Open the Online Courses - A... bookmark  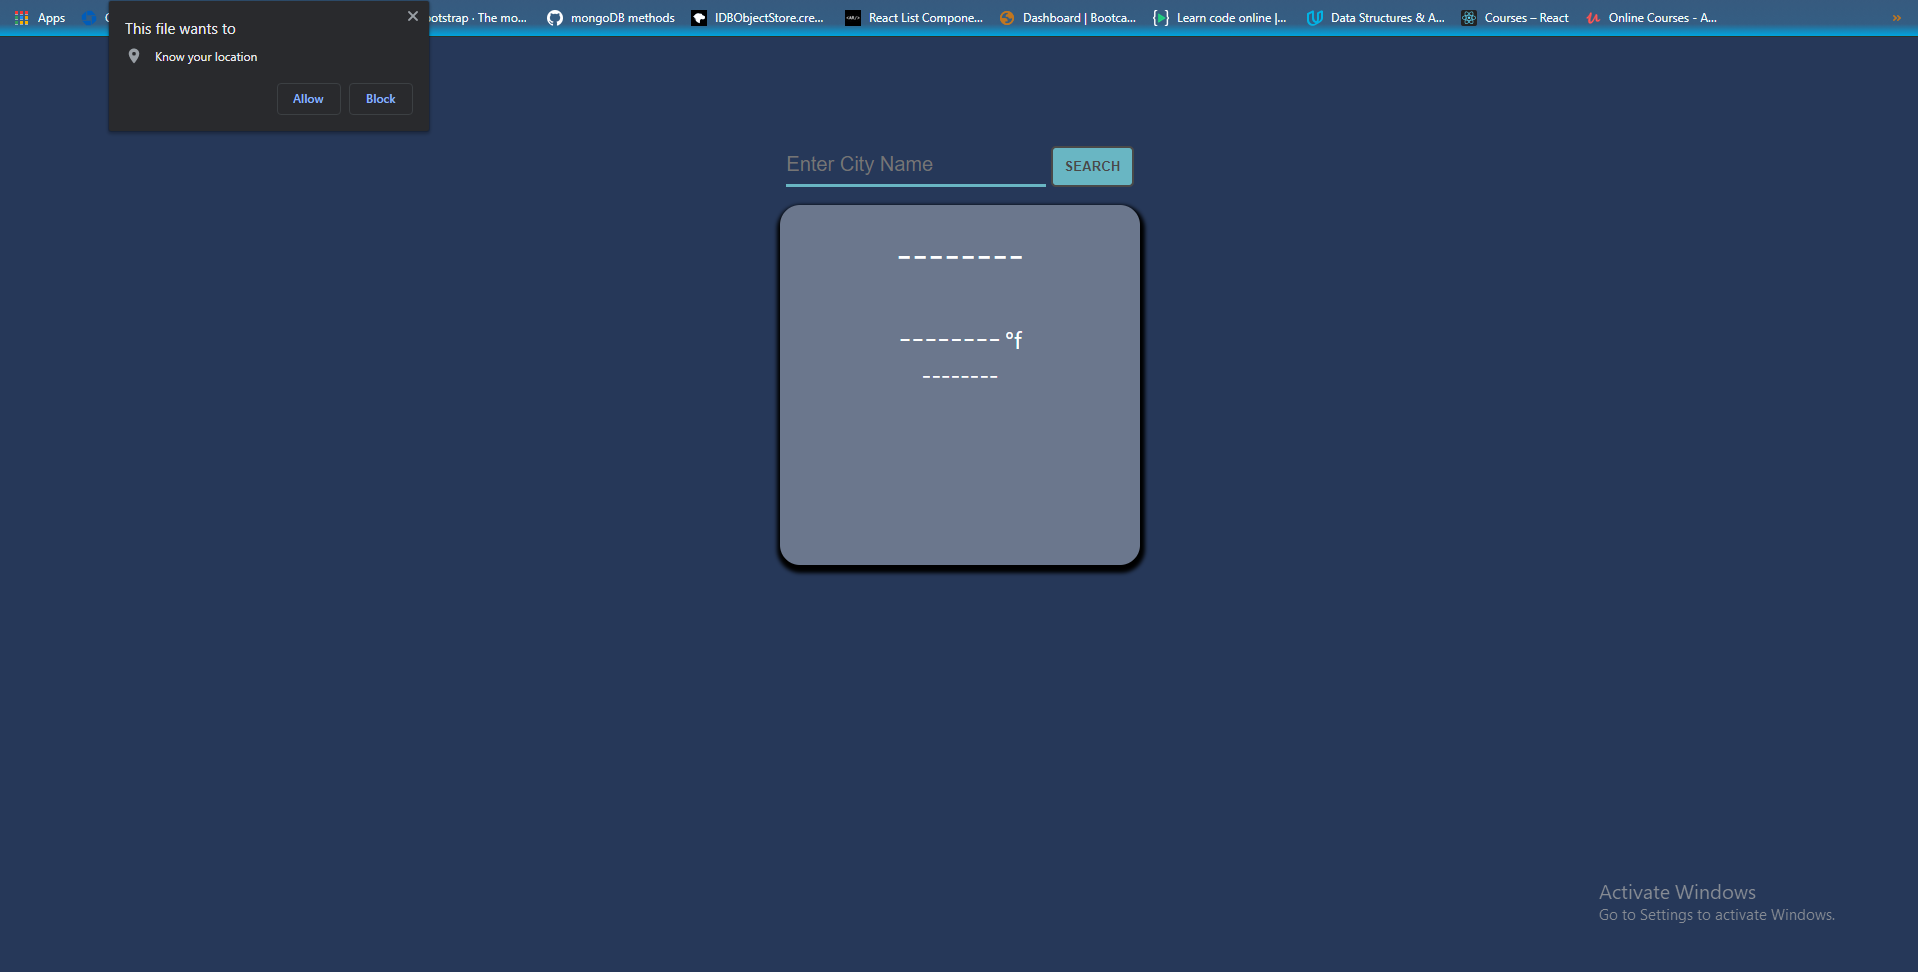click(1652, 18)
